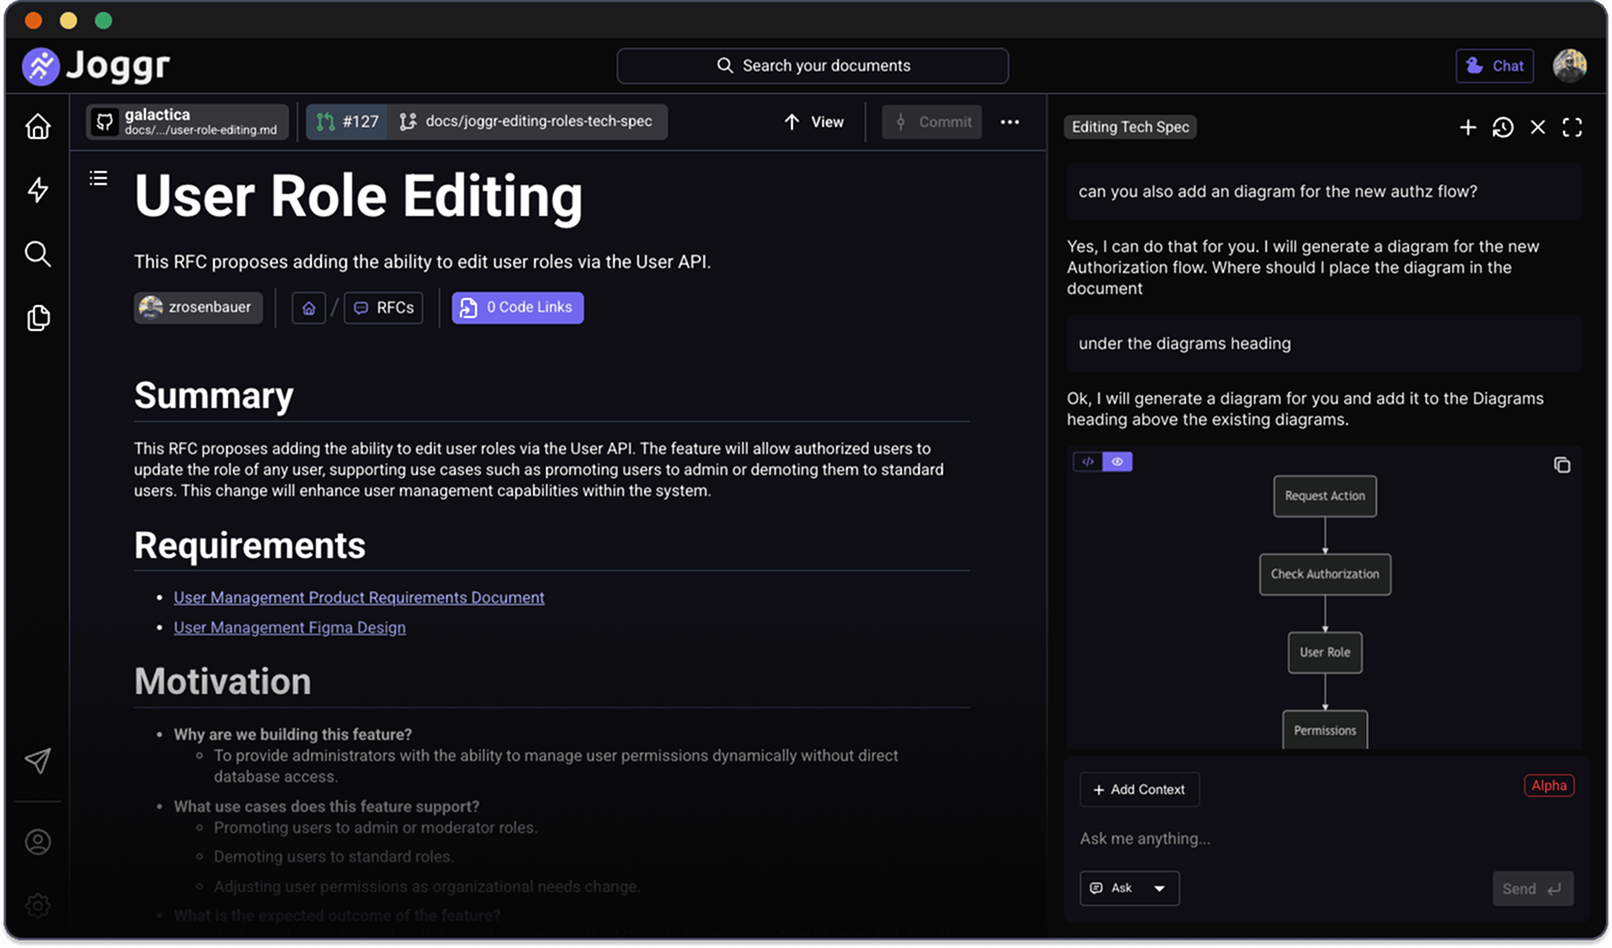The width and height of the screenshot is (1612, 948).
Task: Open pull request #127
Action: (347, 122)
